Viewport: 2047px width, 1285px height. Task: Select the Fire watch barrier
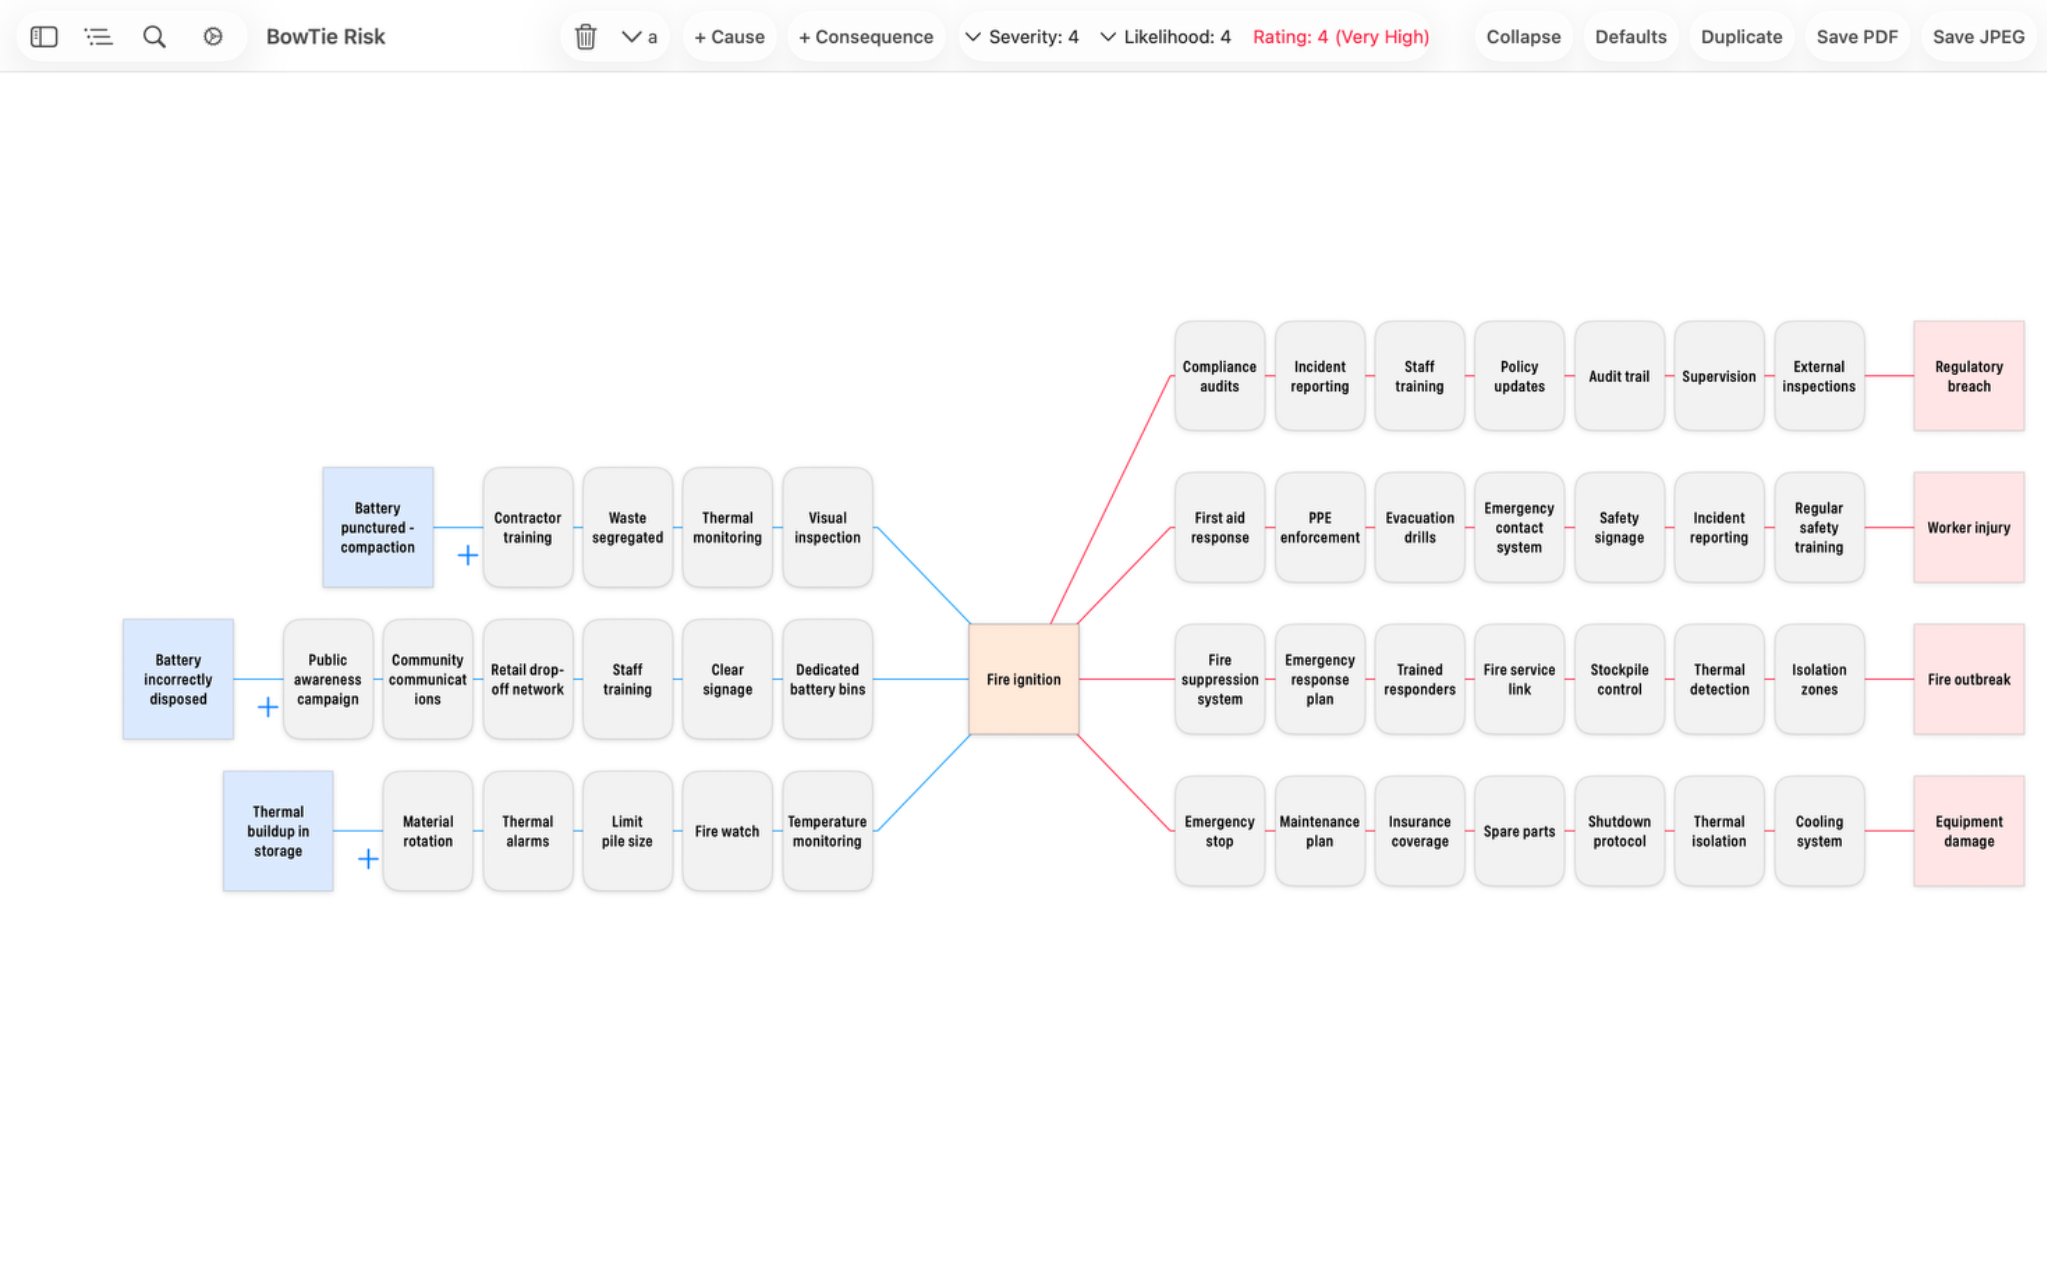coord(727,831)
